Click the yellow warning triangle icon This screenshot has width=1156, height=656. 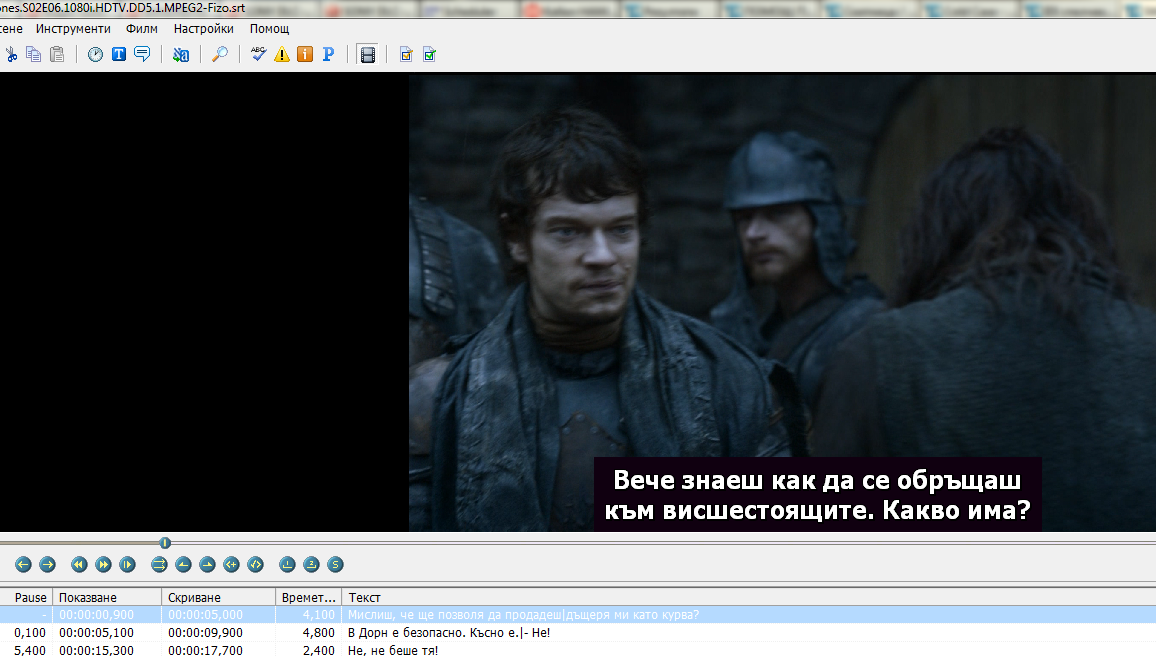point(282,54)
